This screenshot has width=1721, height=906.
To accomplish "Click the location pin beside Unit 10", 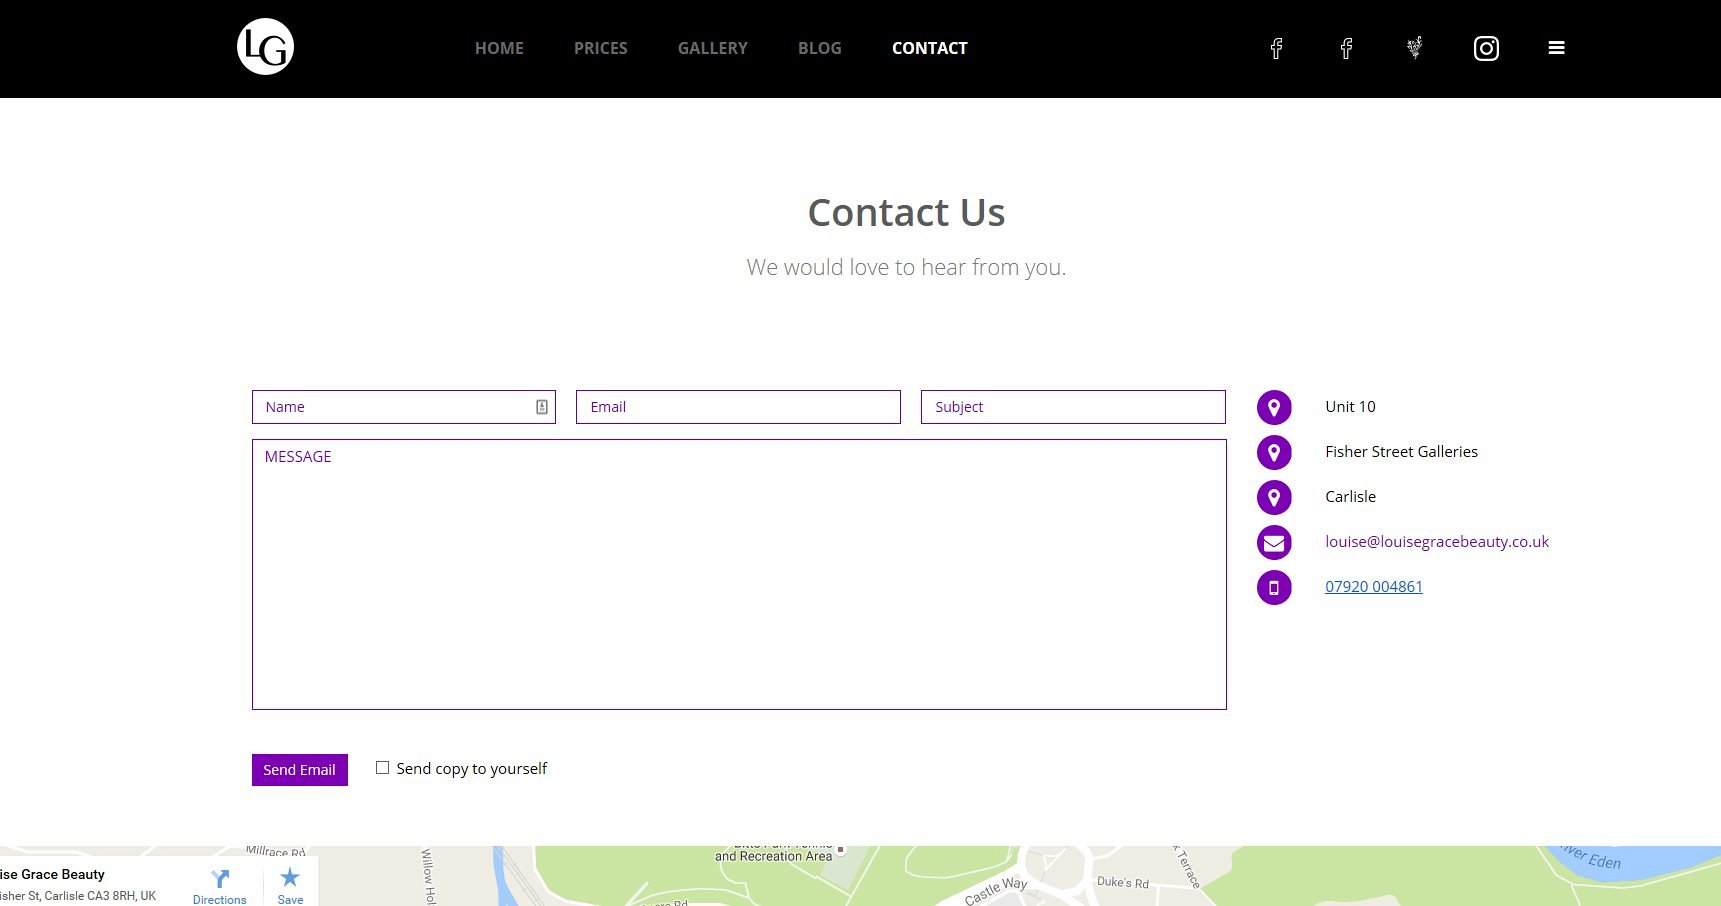I will coord(1274,407).
